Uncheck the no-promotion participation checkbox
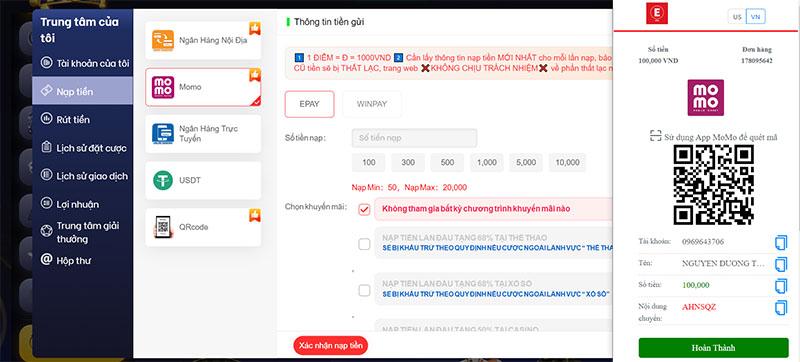Screen dimensions: 800x362 [364, 209]
